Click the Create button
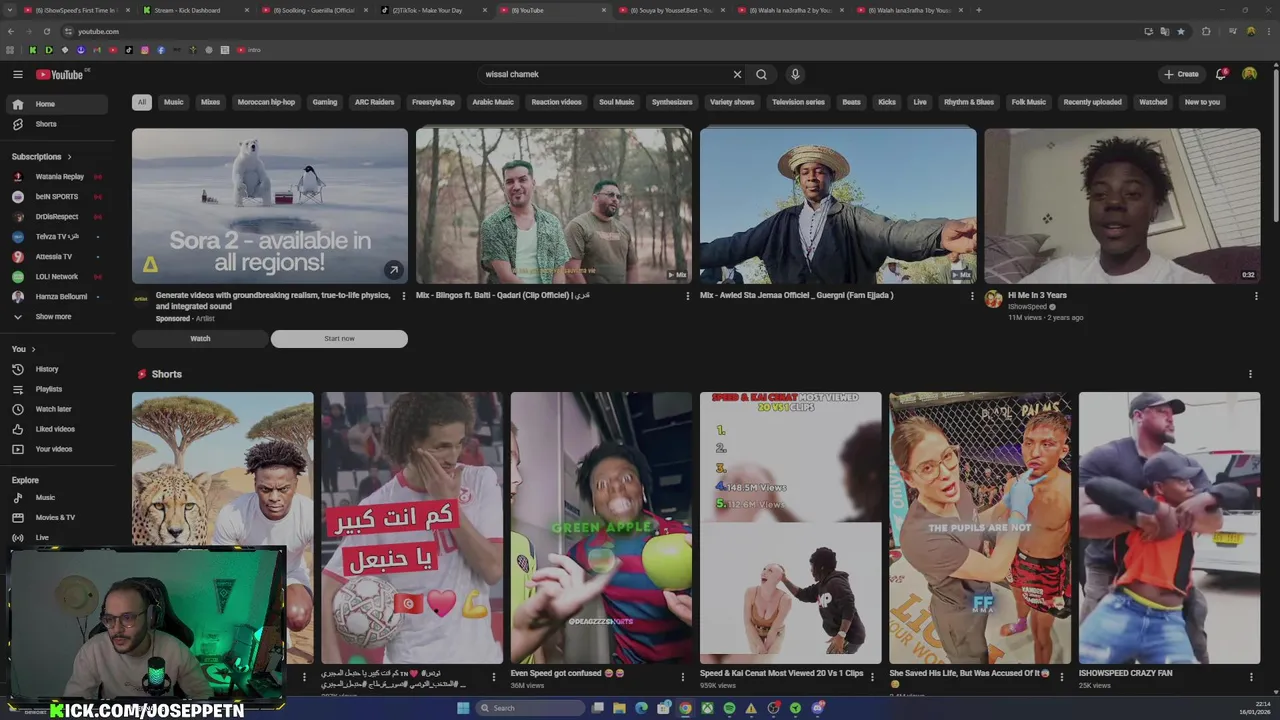Image resolution: width=1280 pixels, height=720 pixels. pos(1181,74)
